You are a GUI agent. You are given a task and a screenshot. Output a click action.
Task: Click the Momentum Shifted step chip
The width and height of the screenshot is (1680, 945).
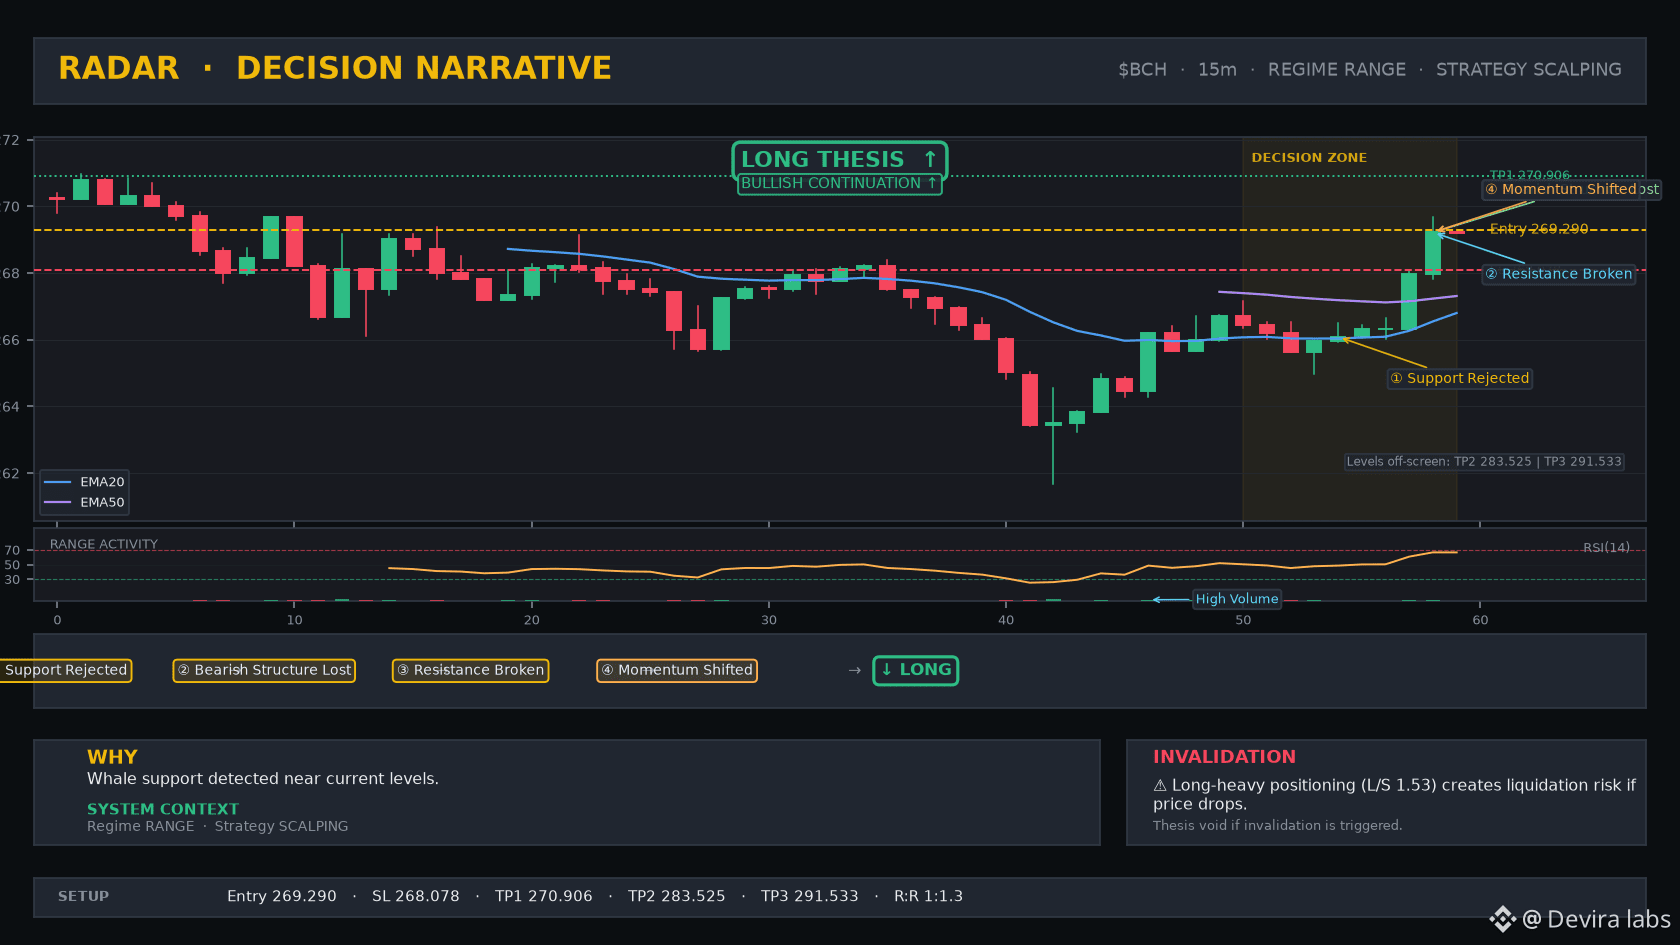tap(677, 670)
